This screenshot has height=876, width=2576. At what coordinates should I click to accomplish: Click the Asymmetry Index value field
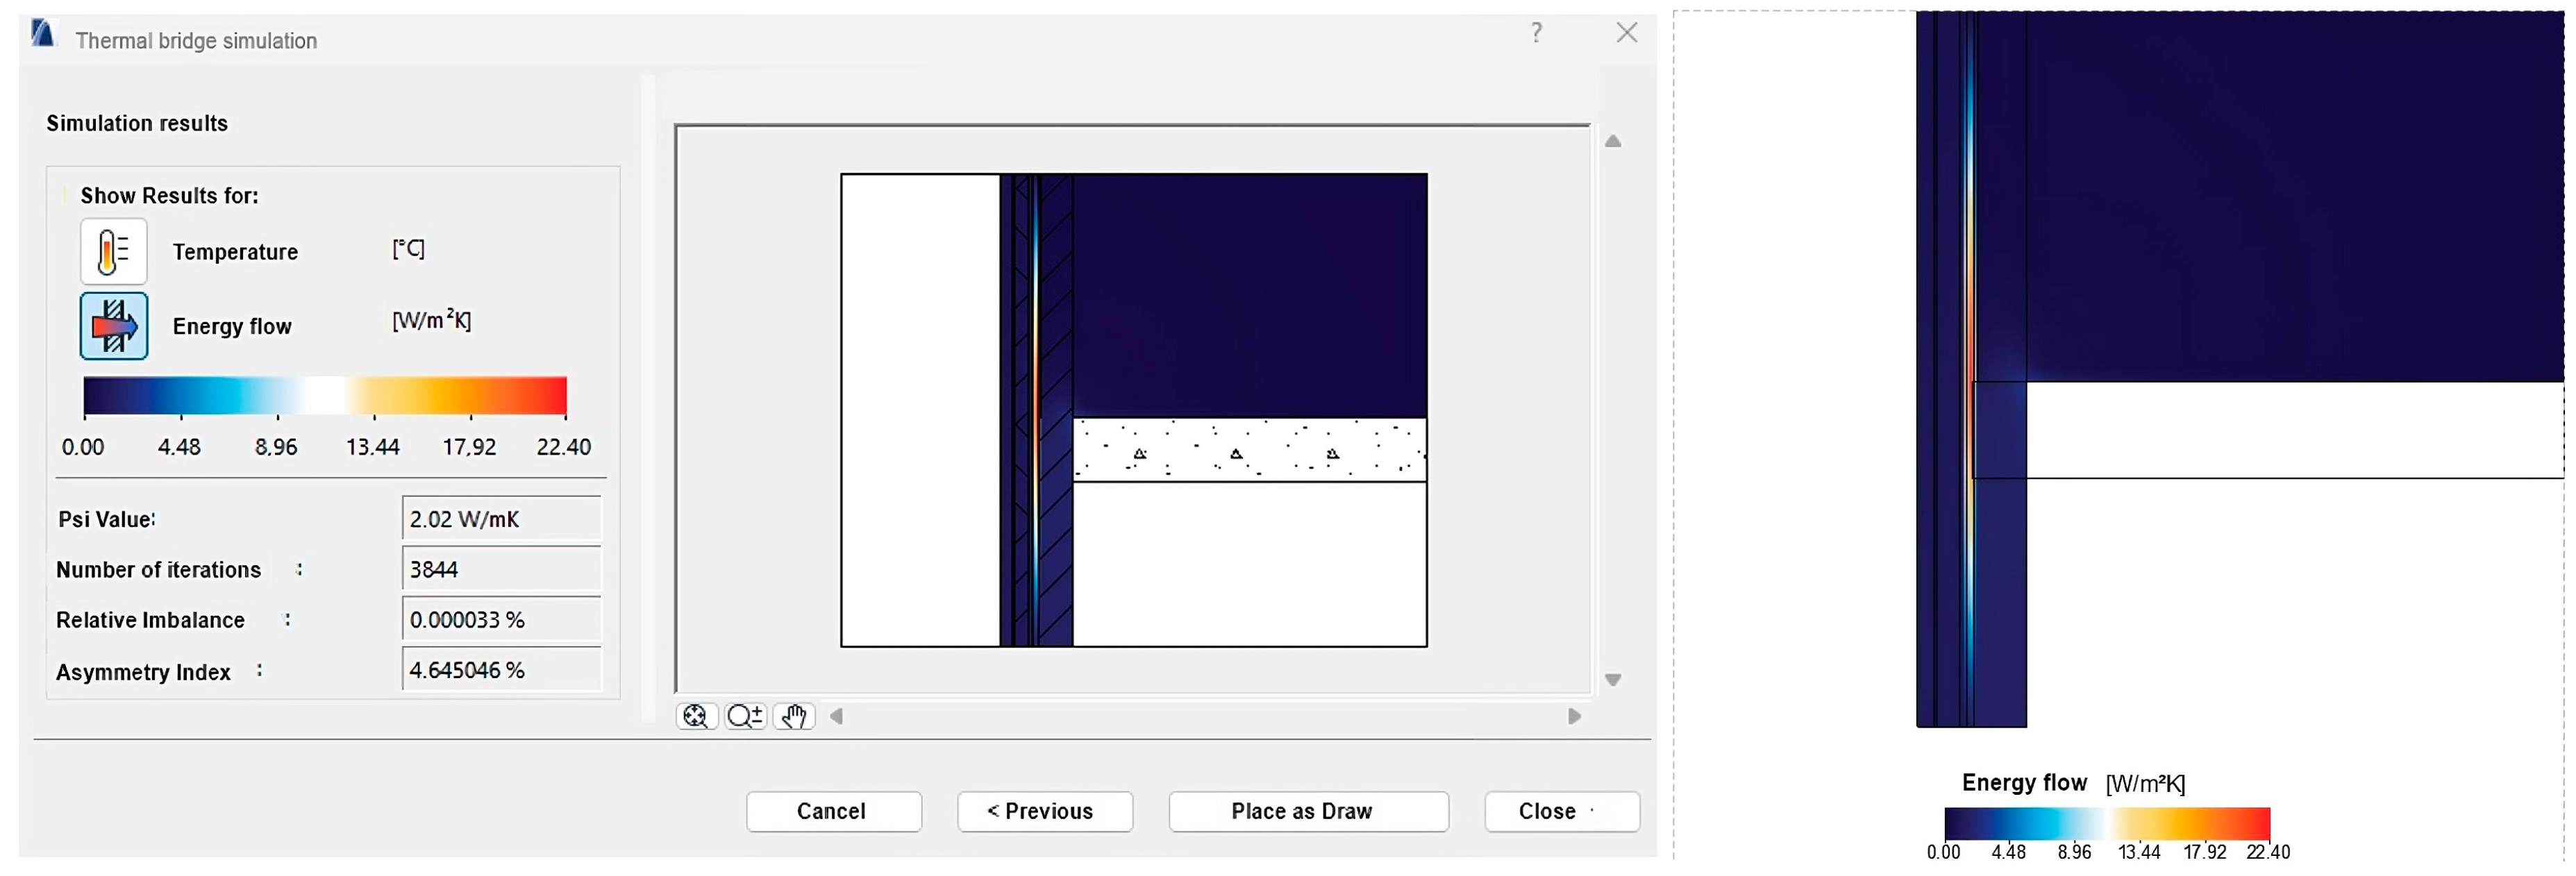pos(501,670)
